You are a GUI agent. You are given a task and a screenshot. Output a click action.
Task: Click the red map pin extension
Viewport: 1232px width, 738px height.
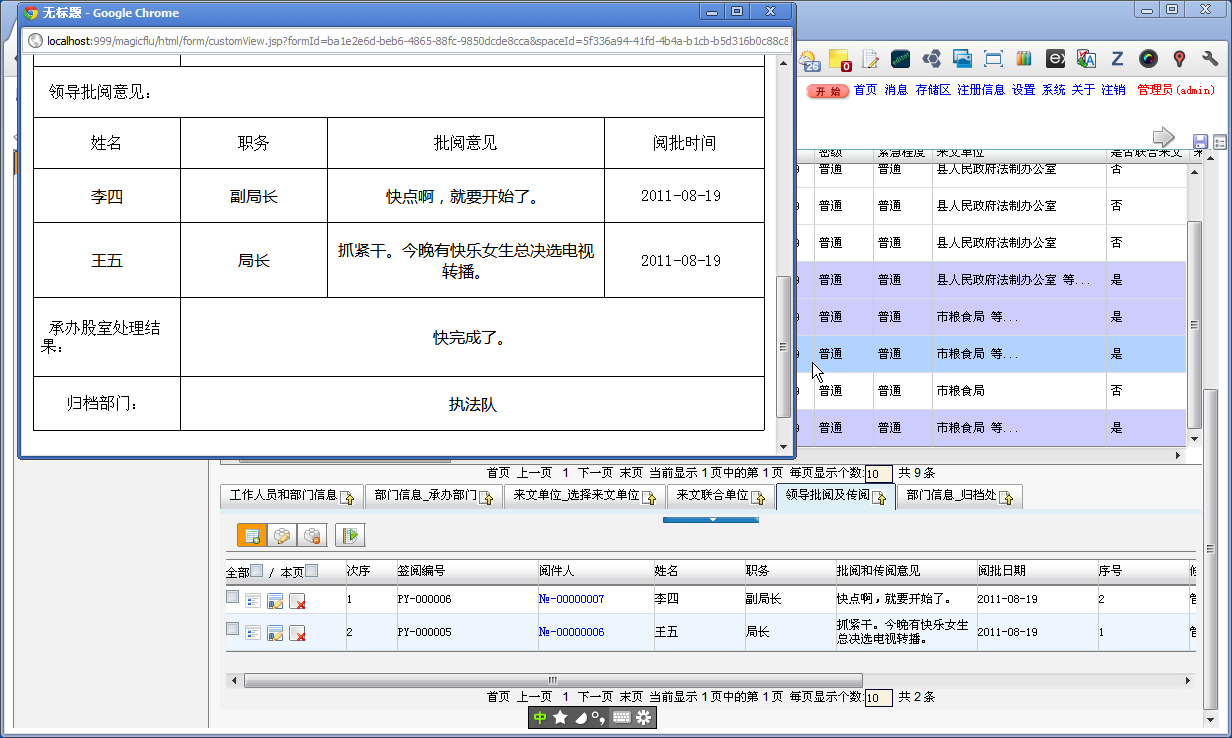click(1179, 60)
